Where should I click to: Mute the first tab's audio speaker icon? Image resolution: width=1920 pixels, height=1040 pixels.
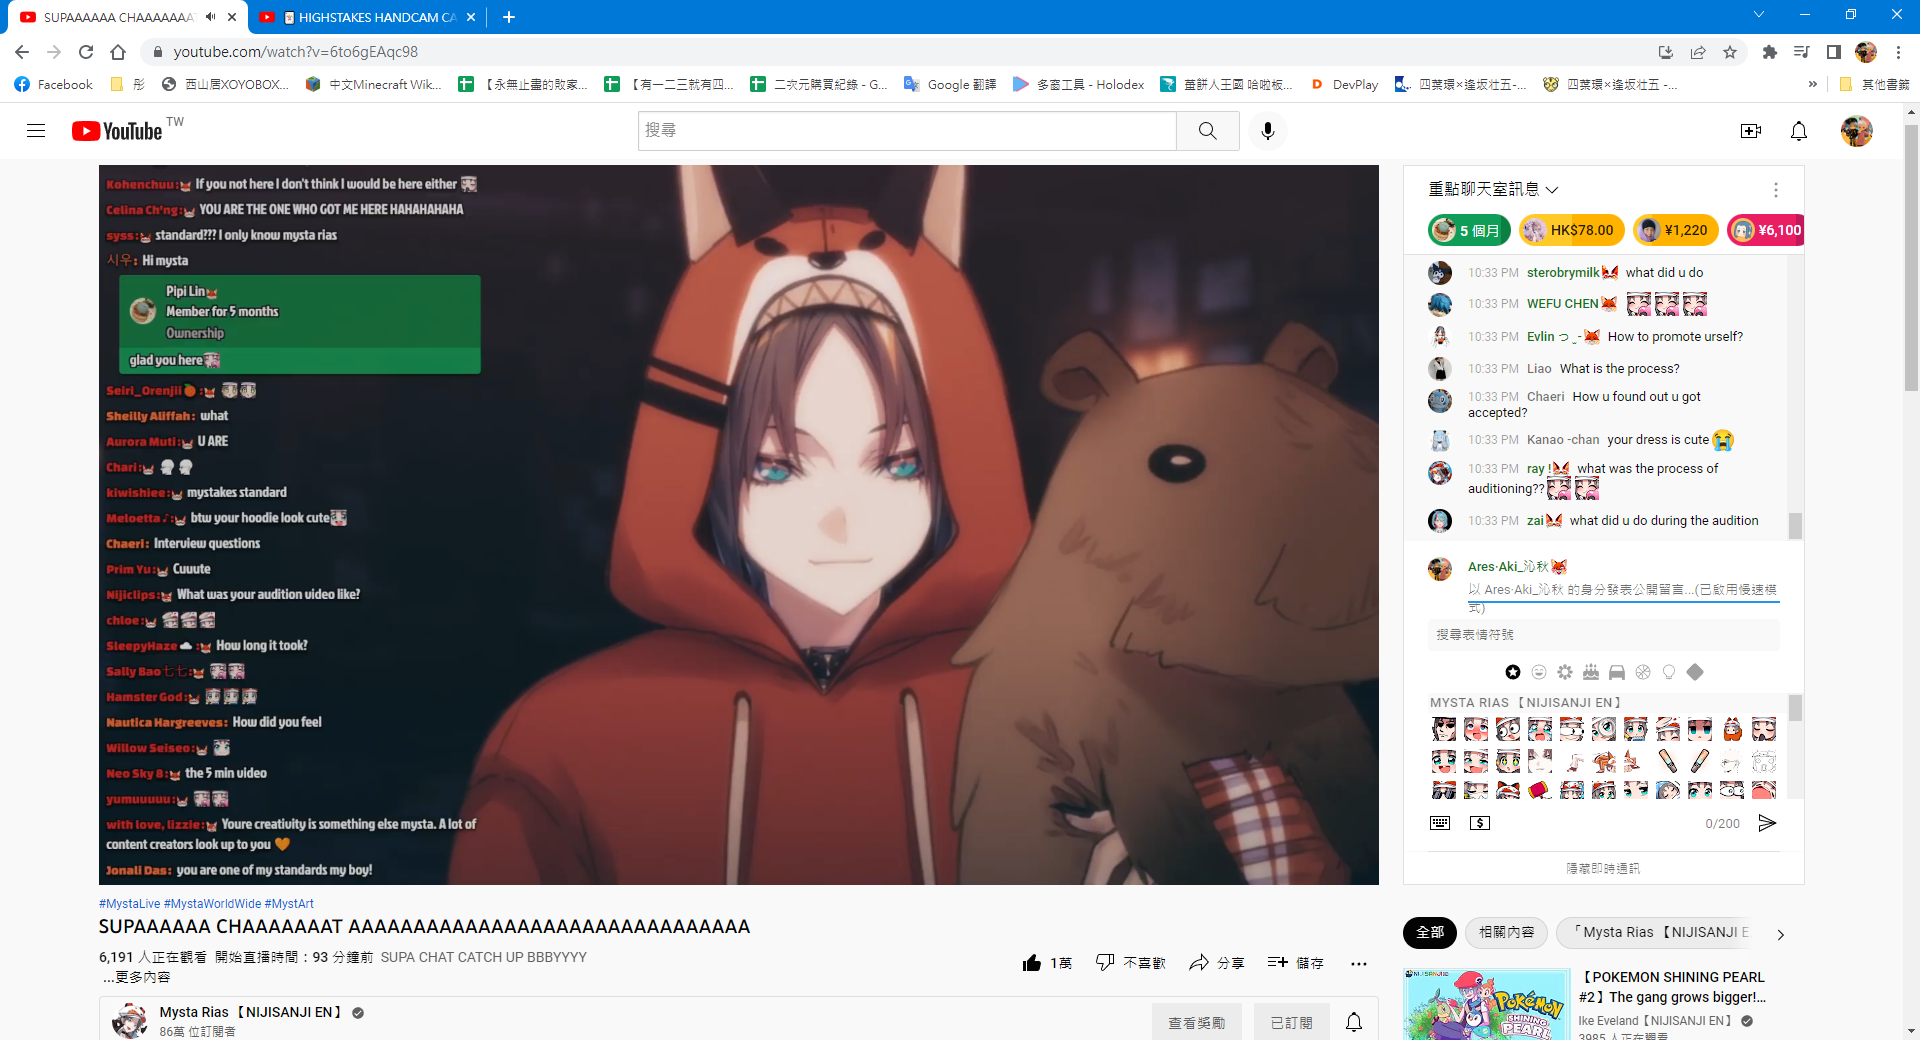pos(210,17)
